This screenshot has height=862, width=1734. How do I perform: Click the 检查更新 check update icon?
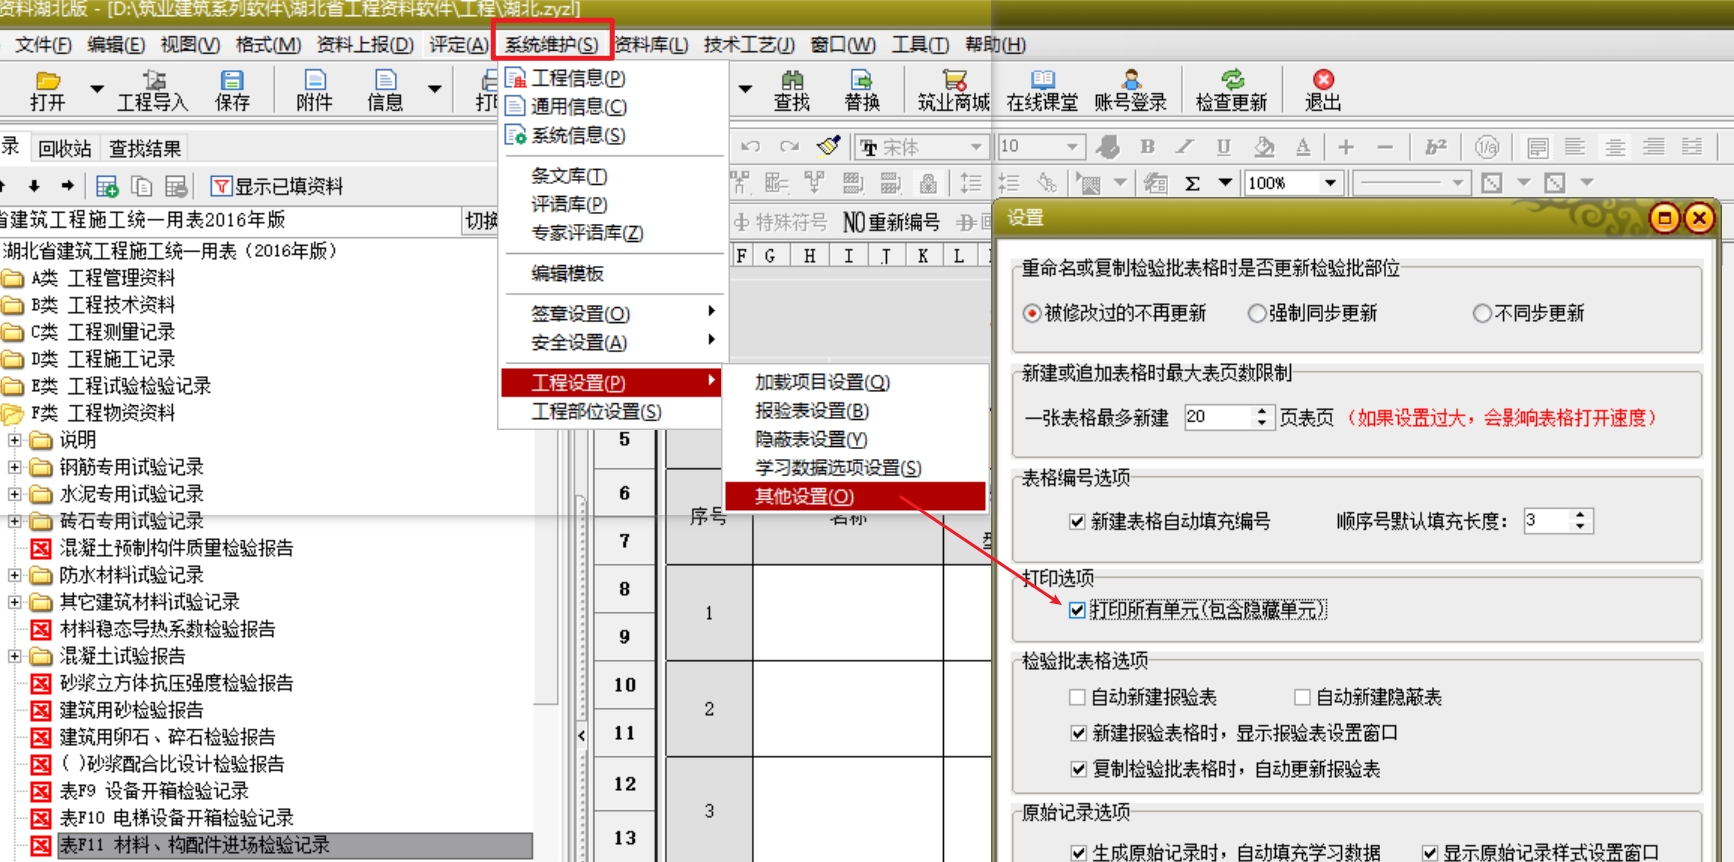1232,81
